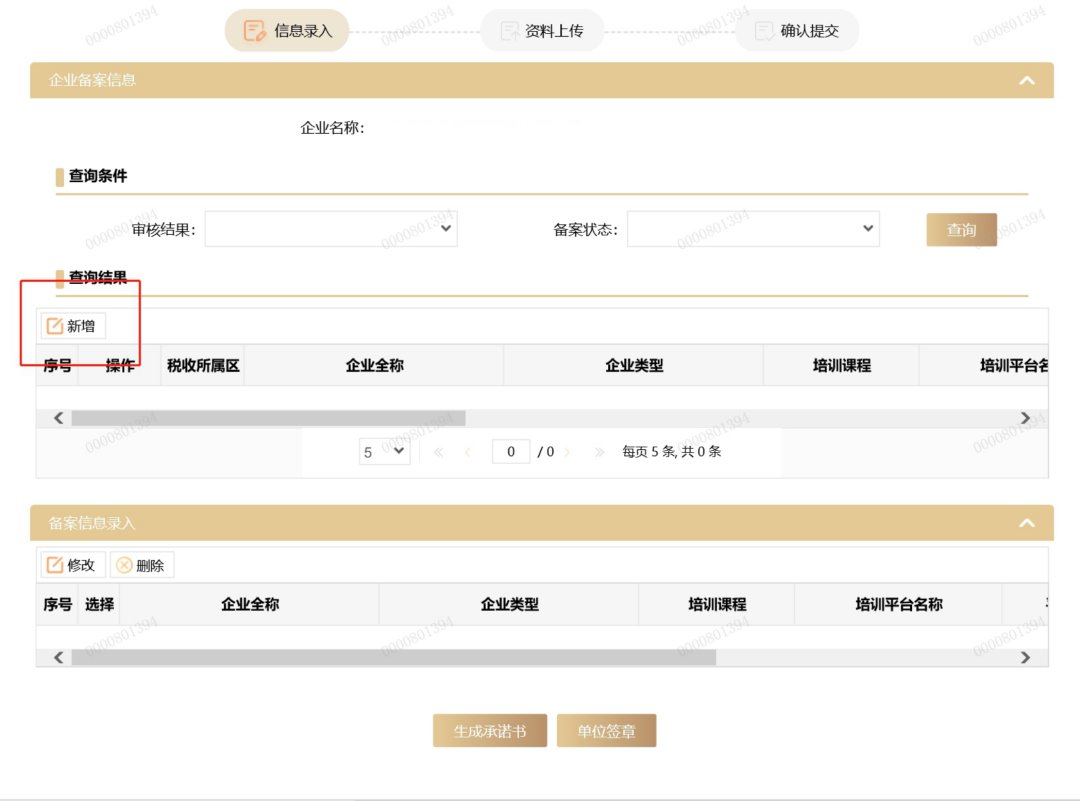Click the page number input field
This screenshot has height=801, width=1080.
coord(510,452)
